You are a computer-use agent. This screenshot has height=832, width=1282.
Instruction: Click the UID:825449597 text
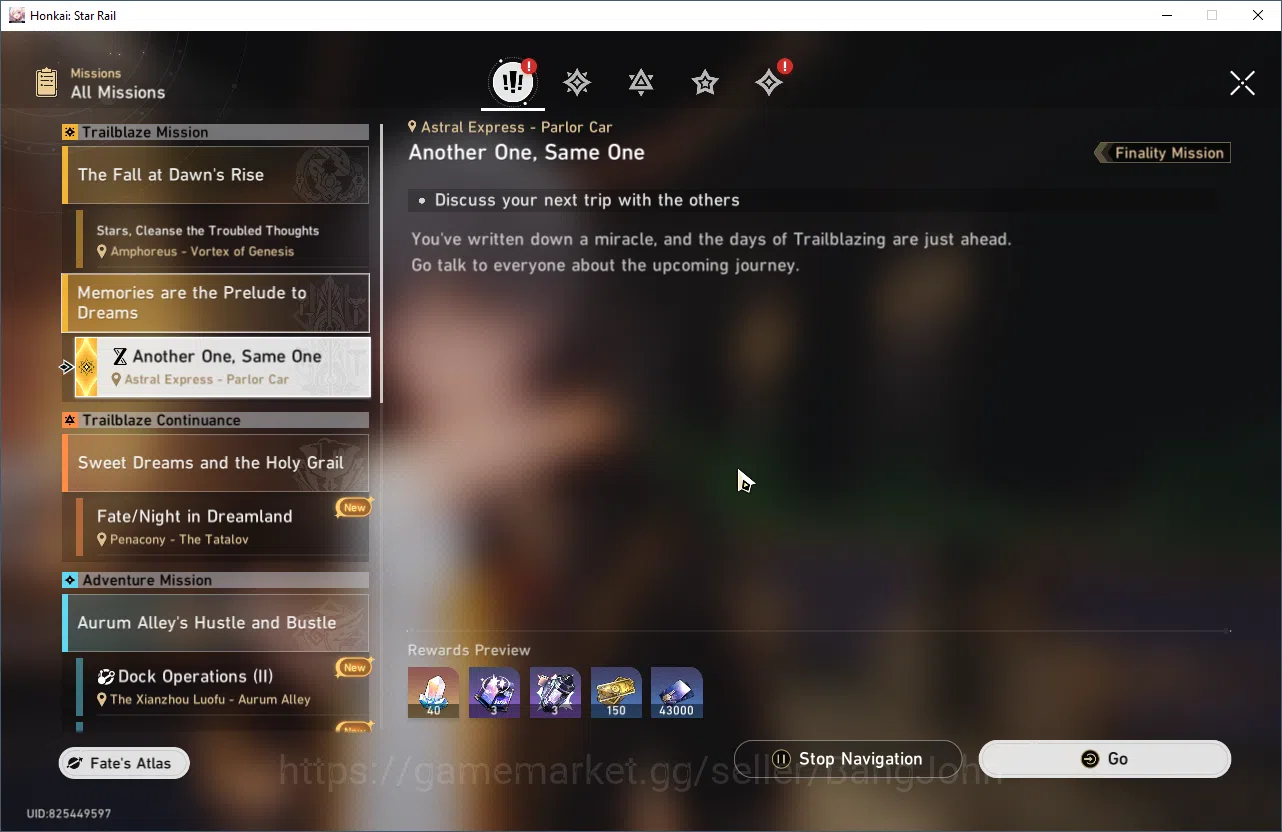(69, 814)
